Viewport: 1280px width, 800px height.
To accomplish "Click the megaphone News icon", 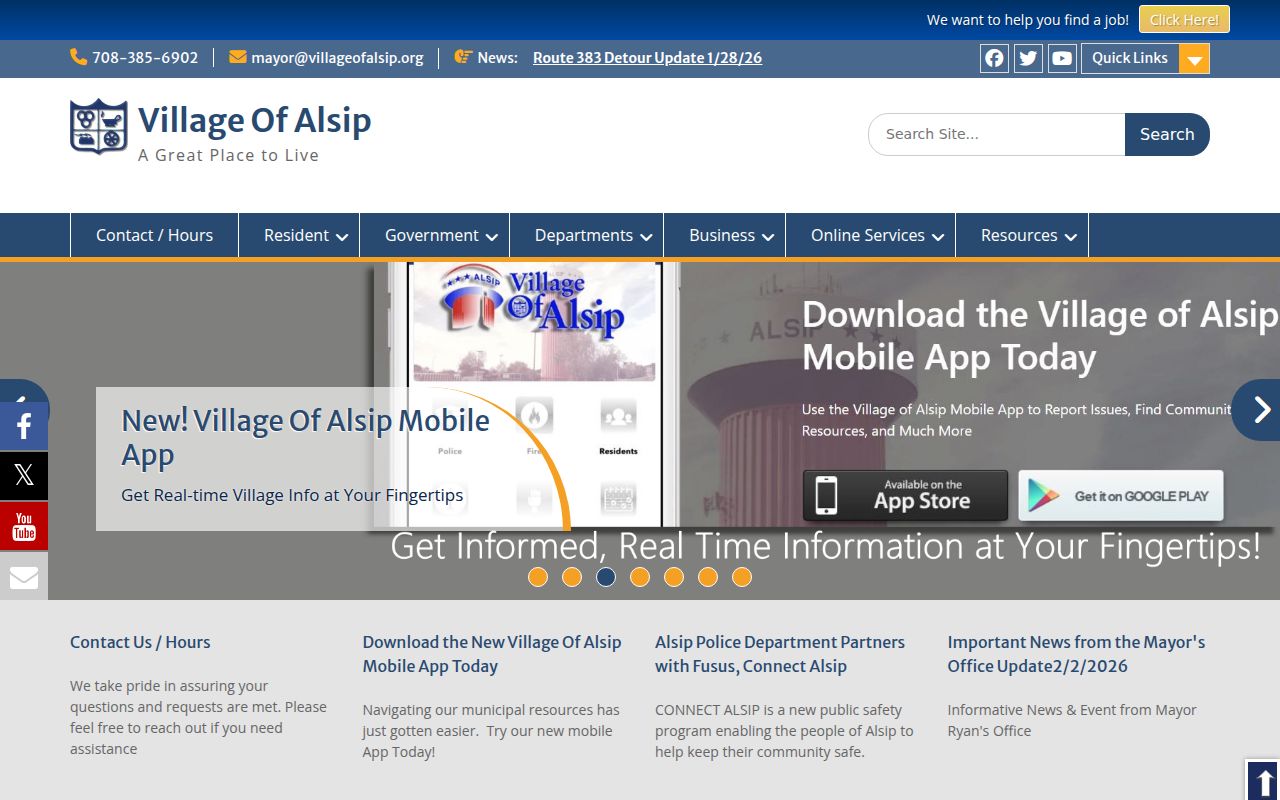I will (x=463, y=57).
